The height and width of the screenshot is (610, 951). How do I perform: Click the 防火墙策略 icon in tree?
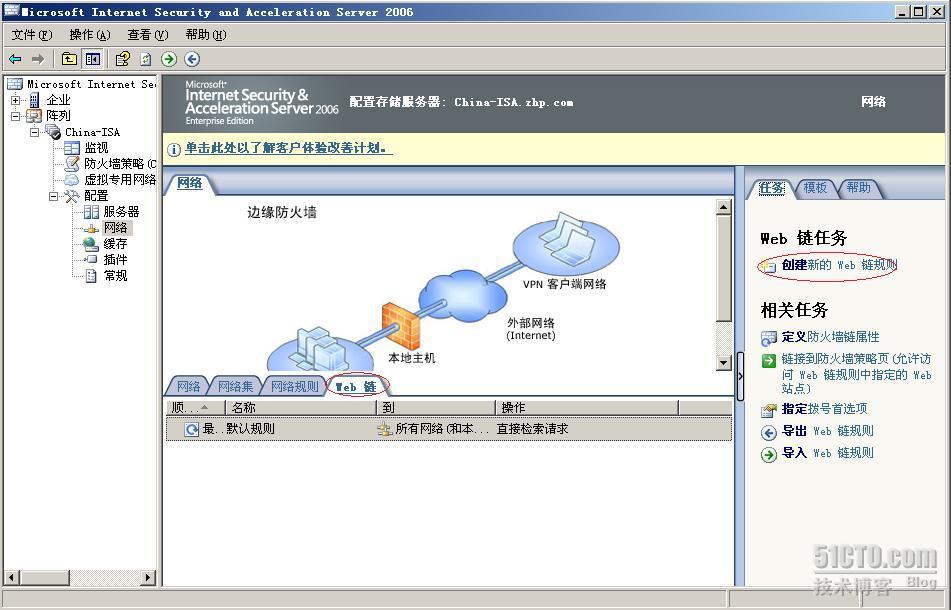tap(72, 164)
